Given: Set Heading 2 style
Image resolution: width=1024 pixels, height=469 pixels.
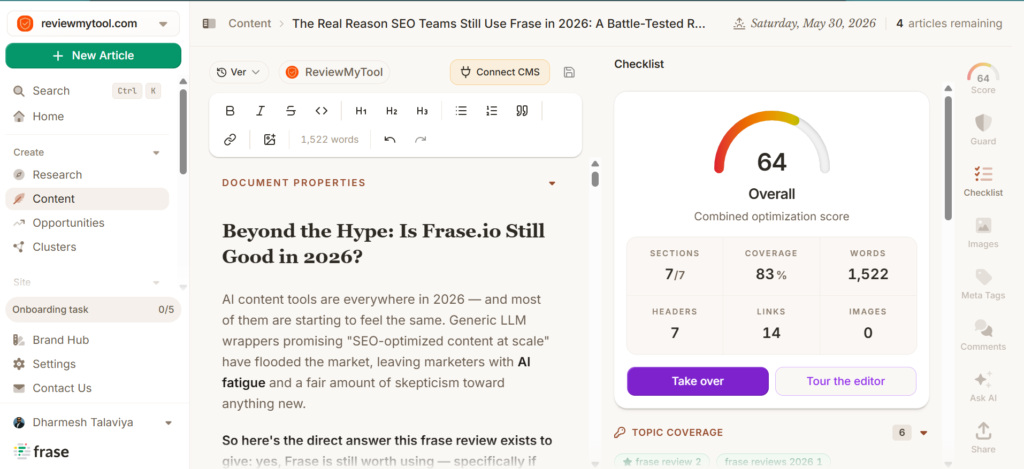Looking at the screenshot, I should [x=392, y=111].
